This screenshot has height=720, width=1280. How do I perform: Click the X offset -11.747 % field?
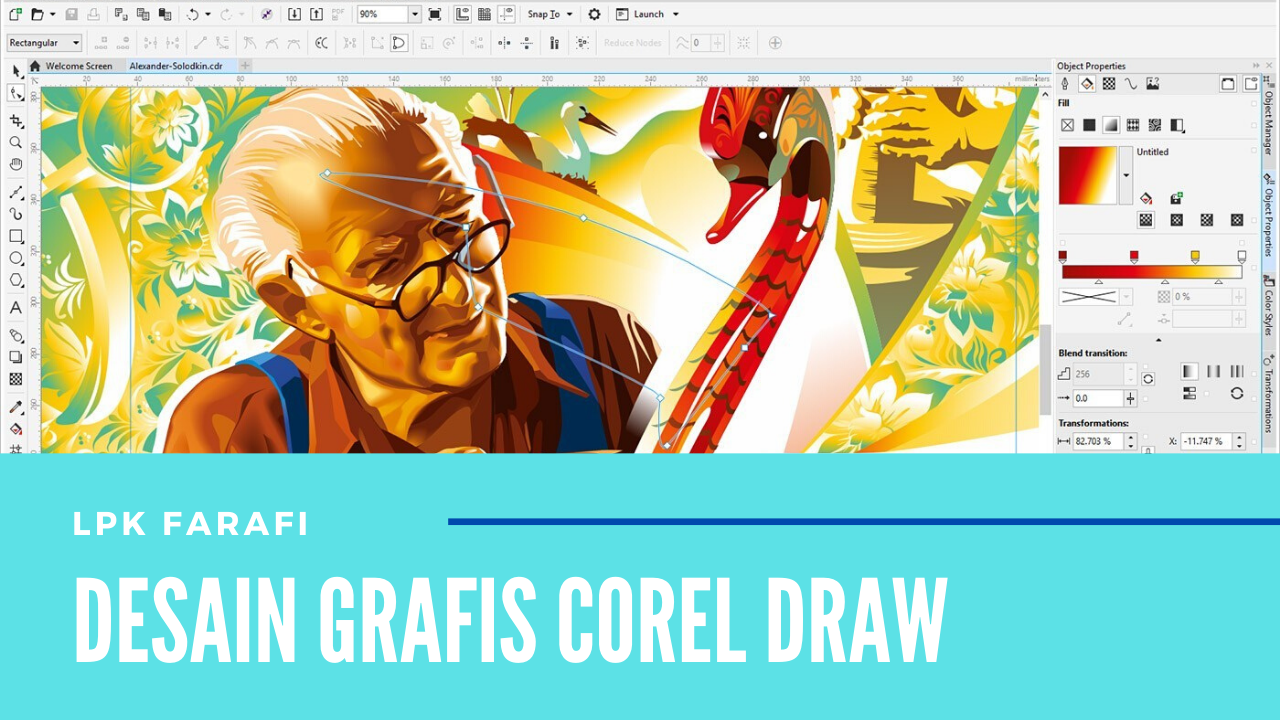click(1206, 441)
